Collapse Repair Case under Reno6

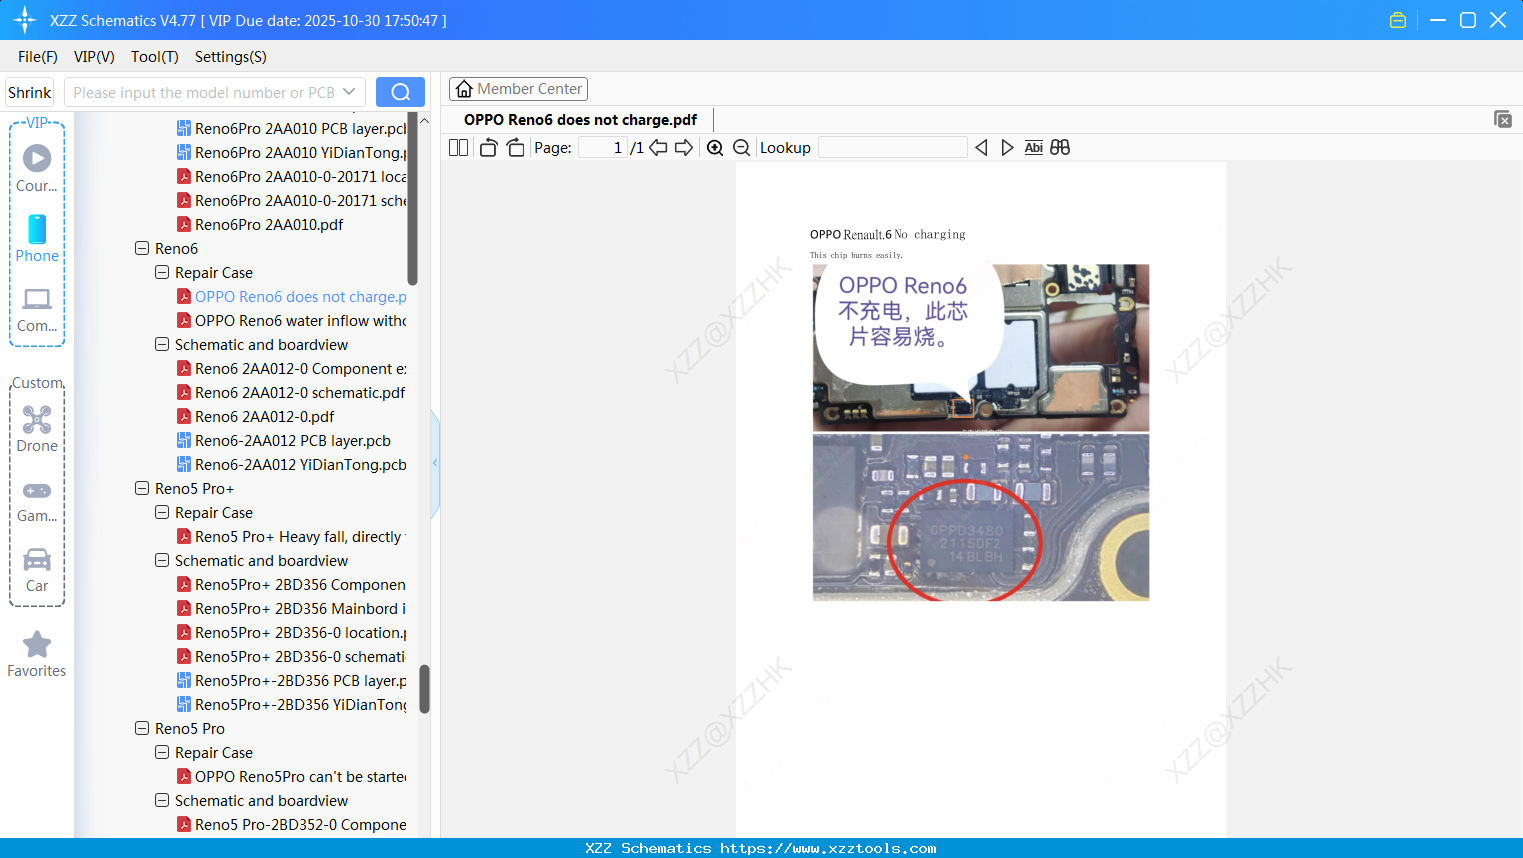(162, 272)
